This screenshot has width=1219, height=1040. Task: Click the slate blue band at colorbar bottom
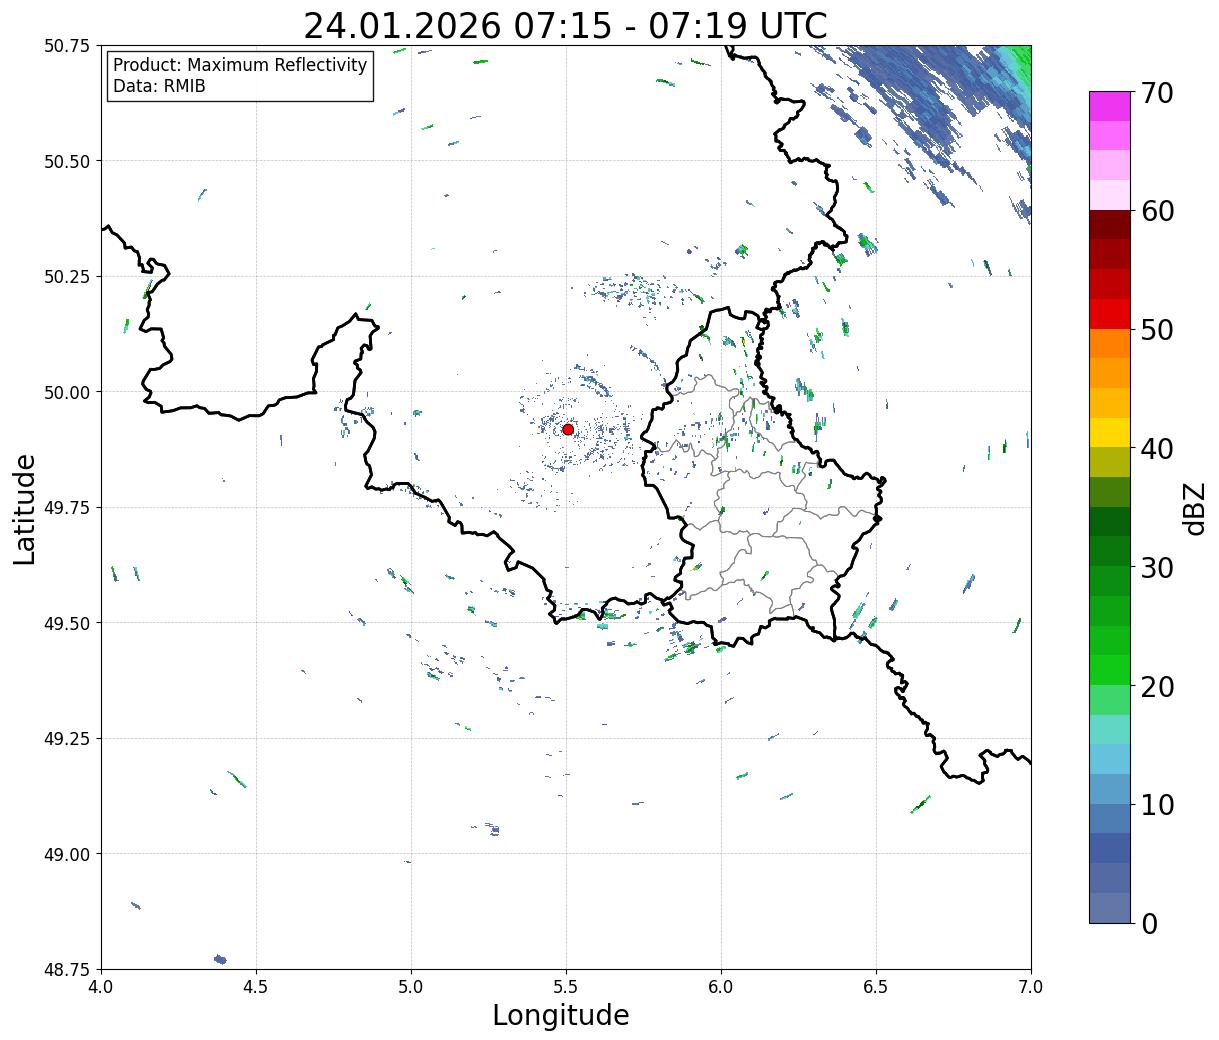[1110, 907]
